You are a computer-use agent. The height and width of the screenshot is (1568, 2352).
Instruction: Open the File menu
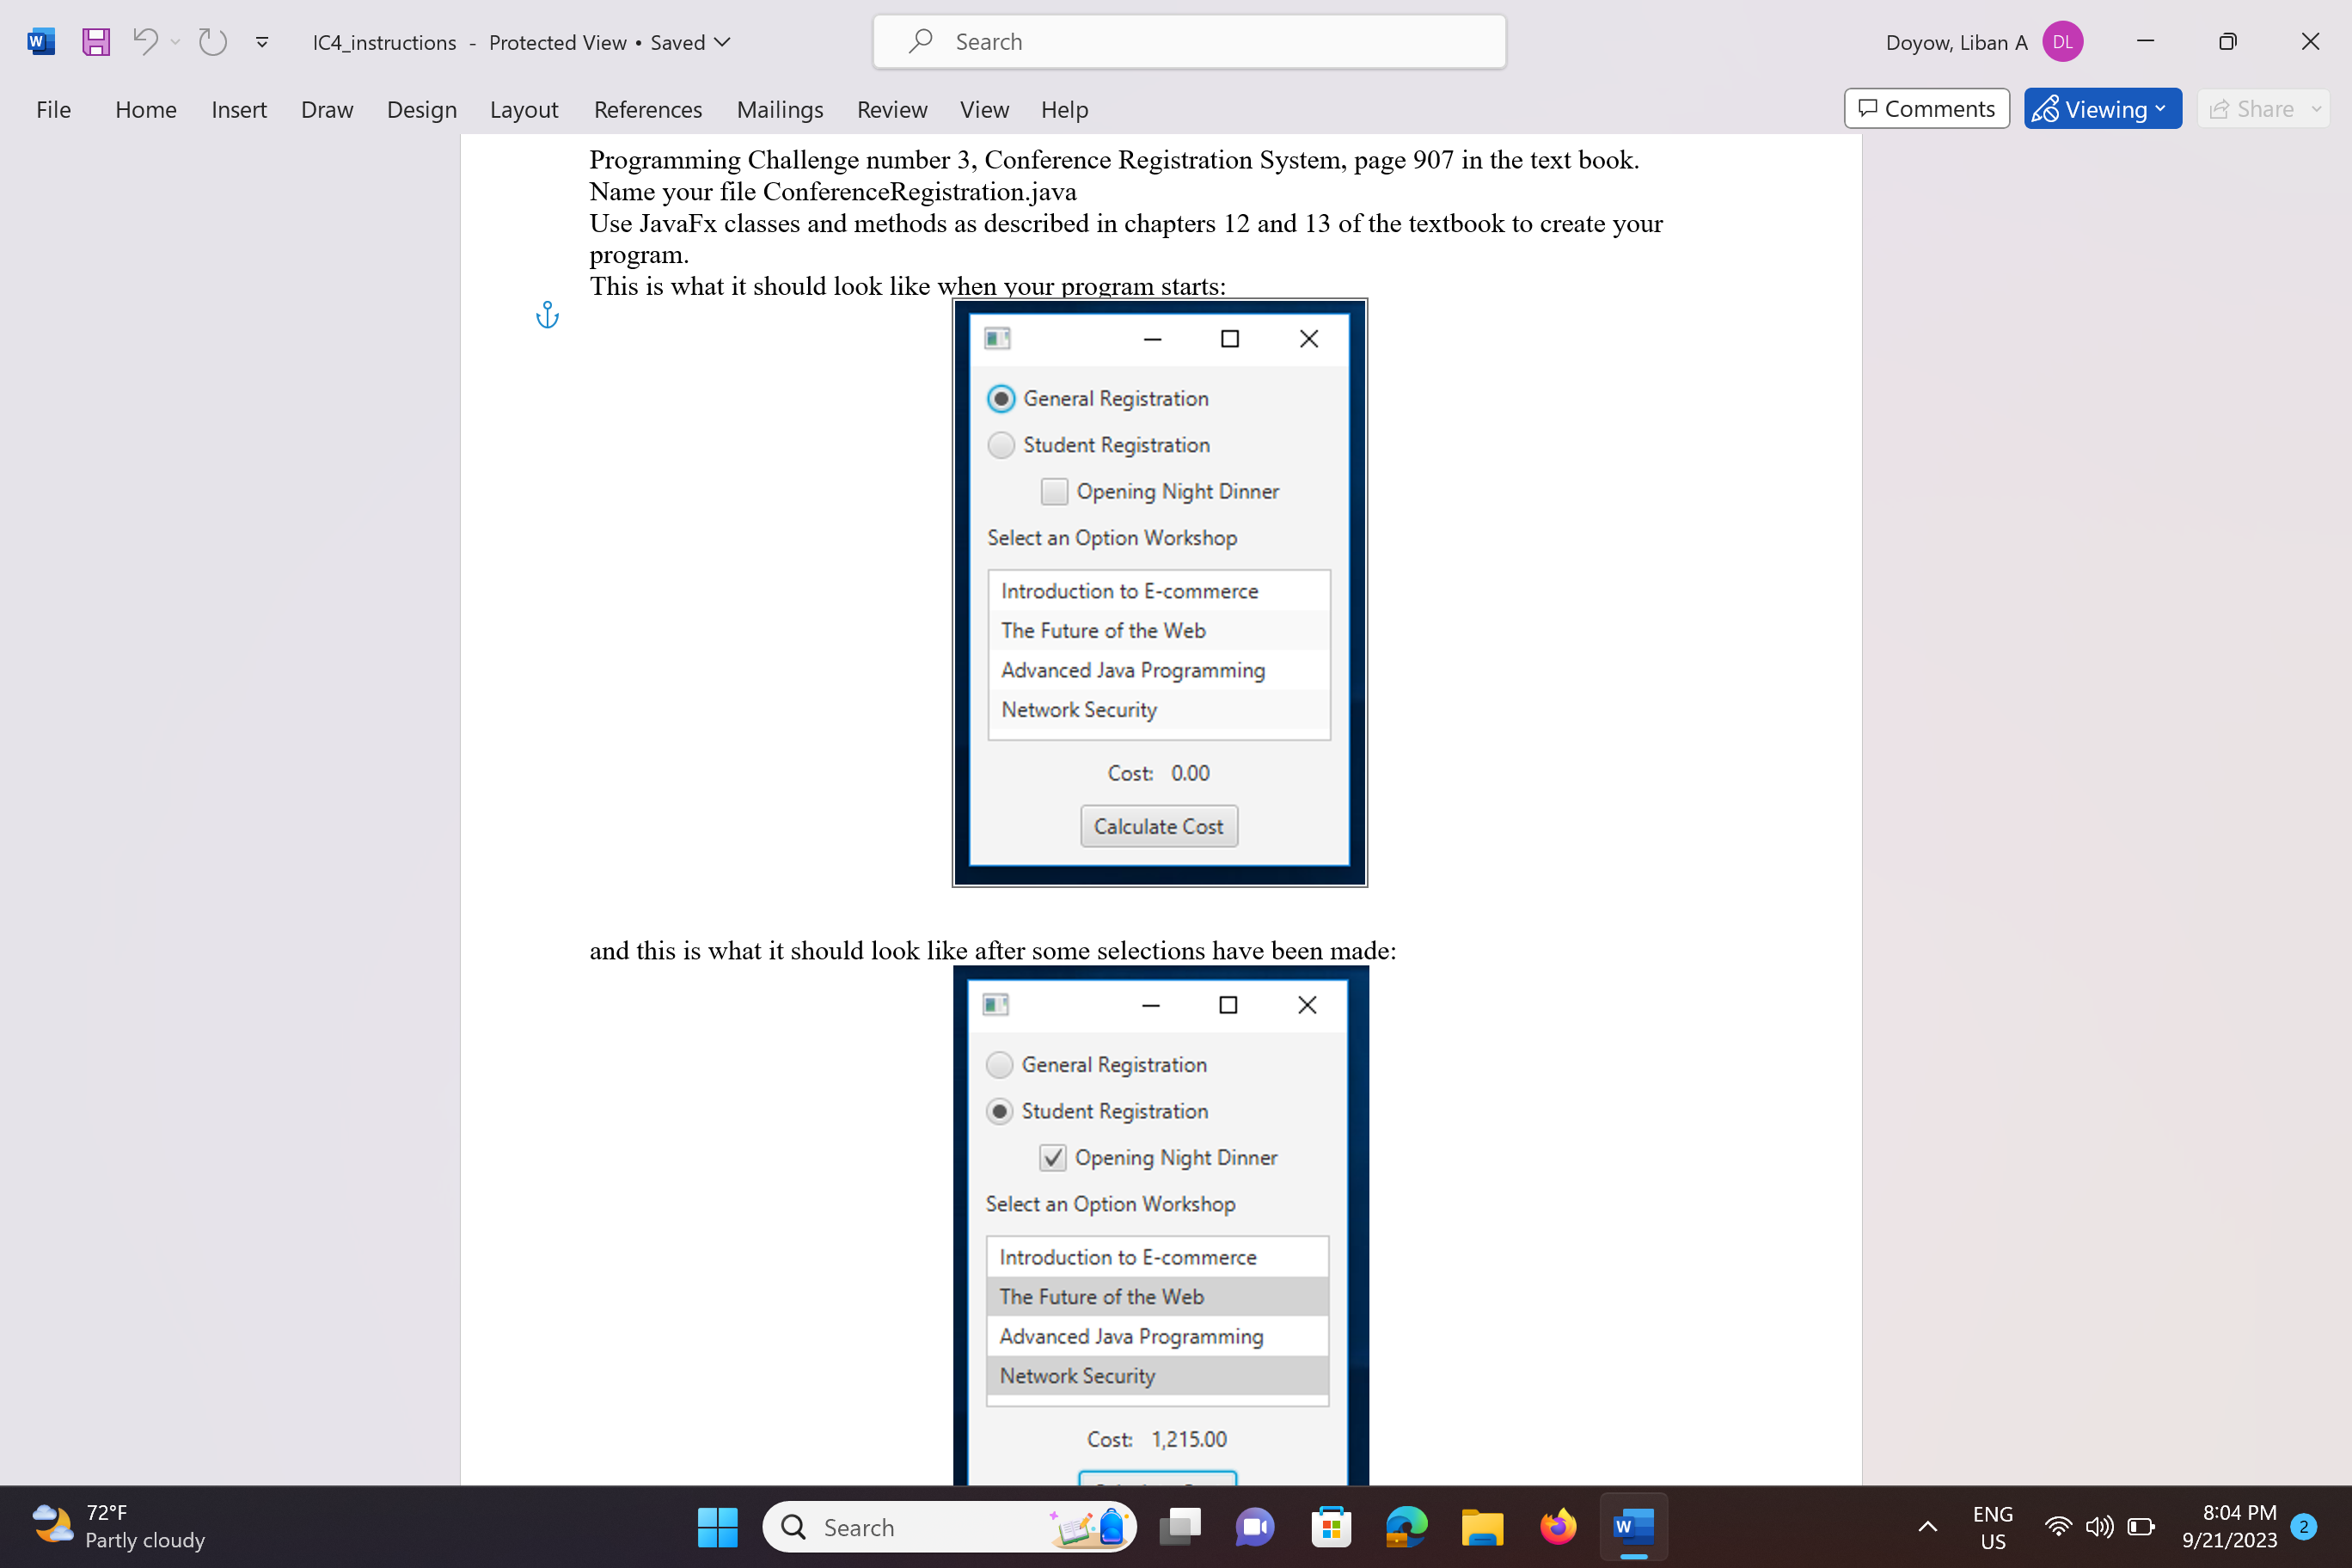click(x=53, y=110)
